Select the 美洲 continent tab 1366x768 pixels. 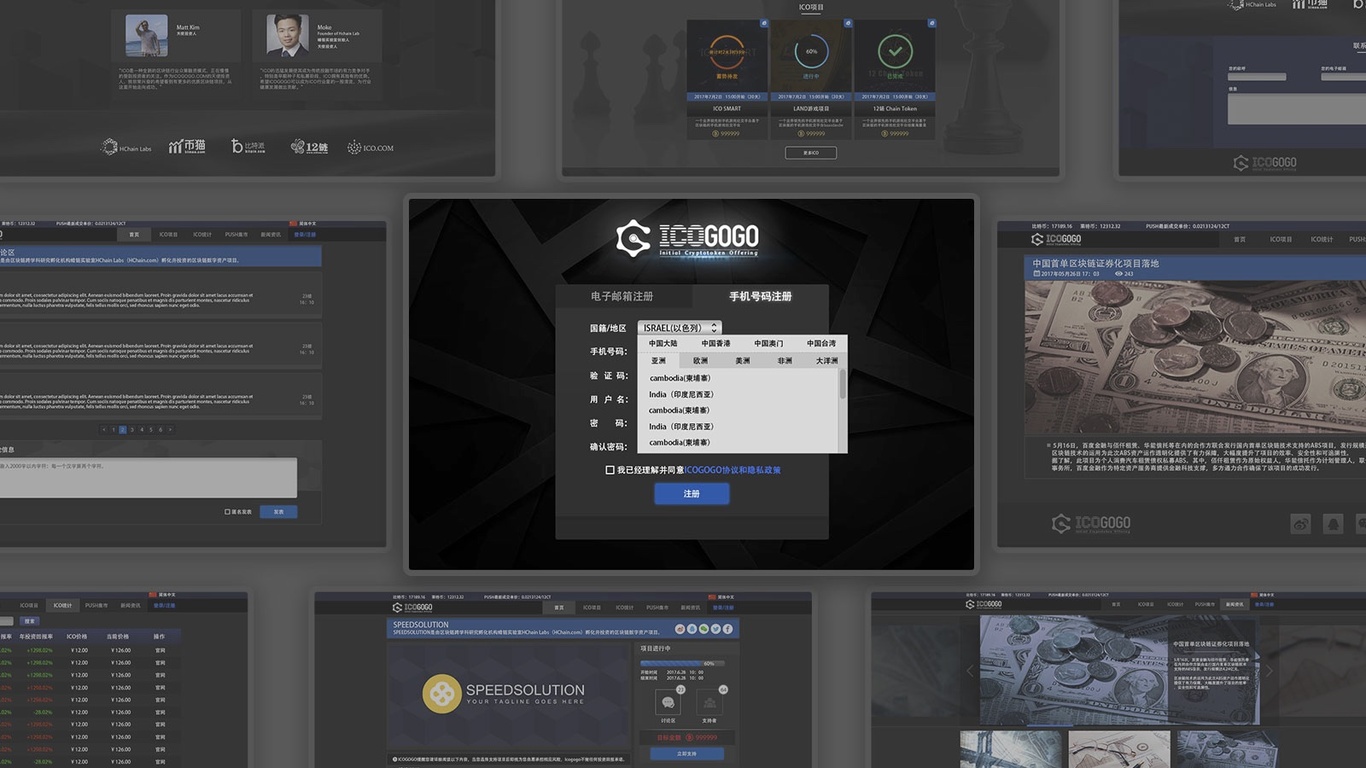[x=743, y=360]
